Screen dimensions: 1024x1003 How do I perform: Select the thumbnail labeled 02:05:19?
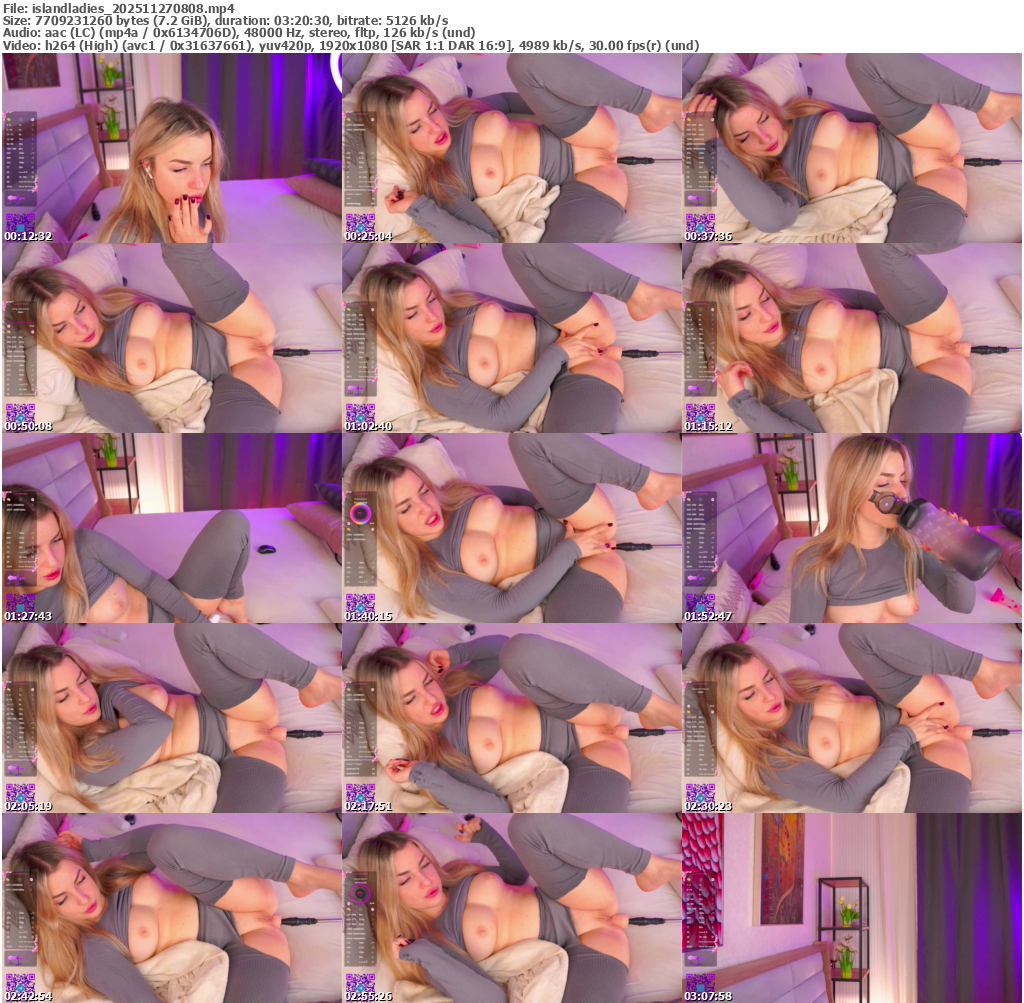[171, 718]
